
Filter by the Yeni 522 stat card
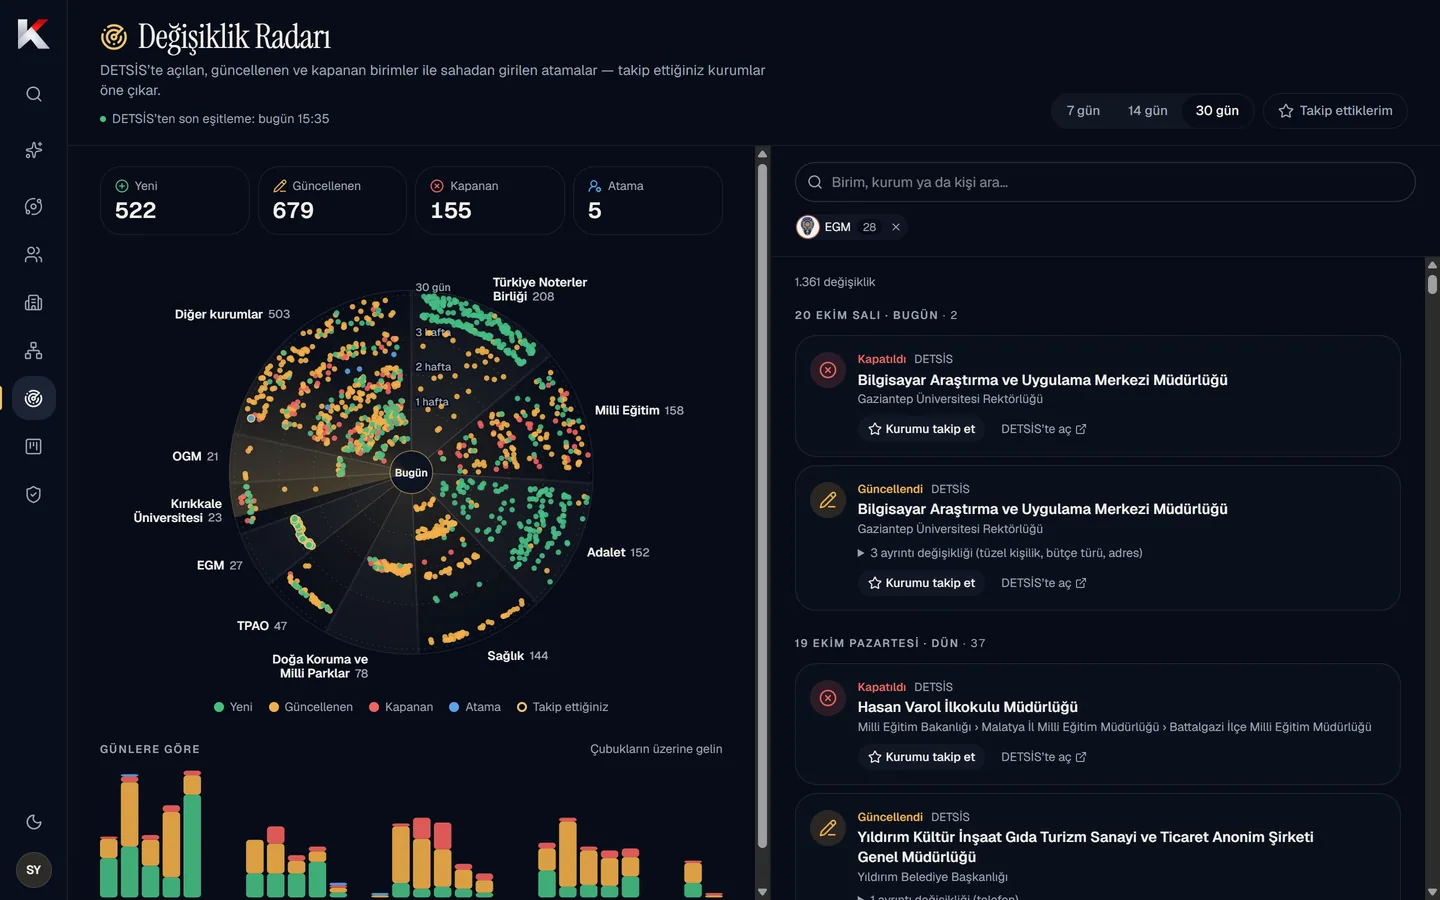pos(175,200)
